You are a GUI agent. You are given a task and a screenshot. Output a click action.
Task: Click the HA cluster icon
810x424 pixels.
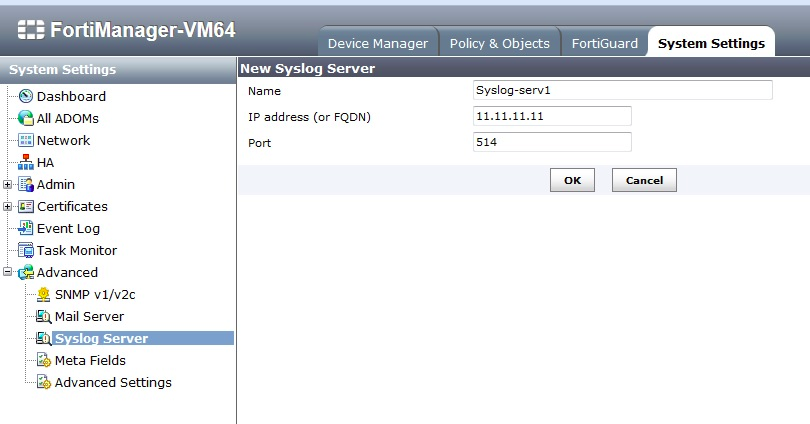pos(26,162)
